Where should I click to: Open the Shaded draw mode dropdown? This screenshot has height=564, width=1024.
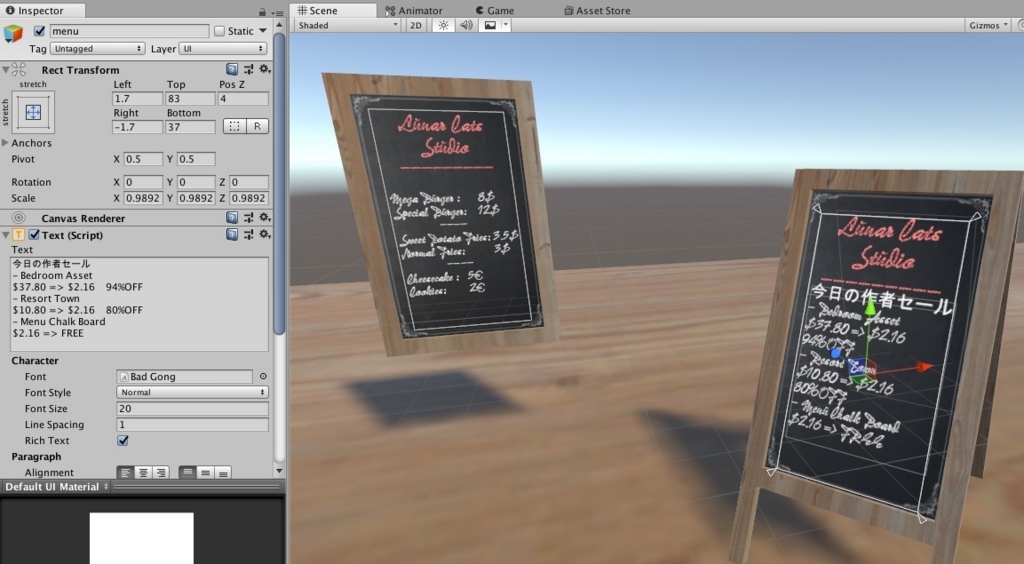pyautogui.click(x=347, y=25)
